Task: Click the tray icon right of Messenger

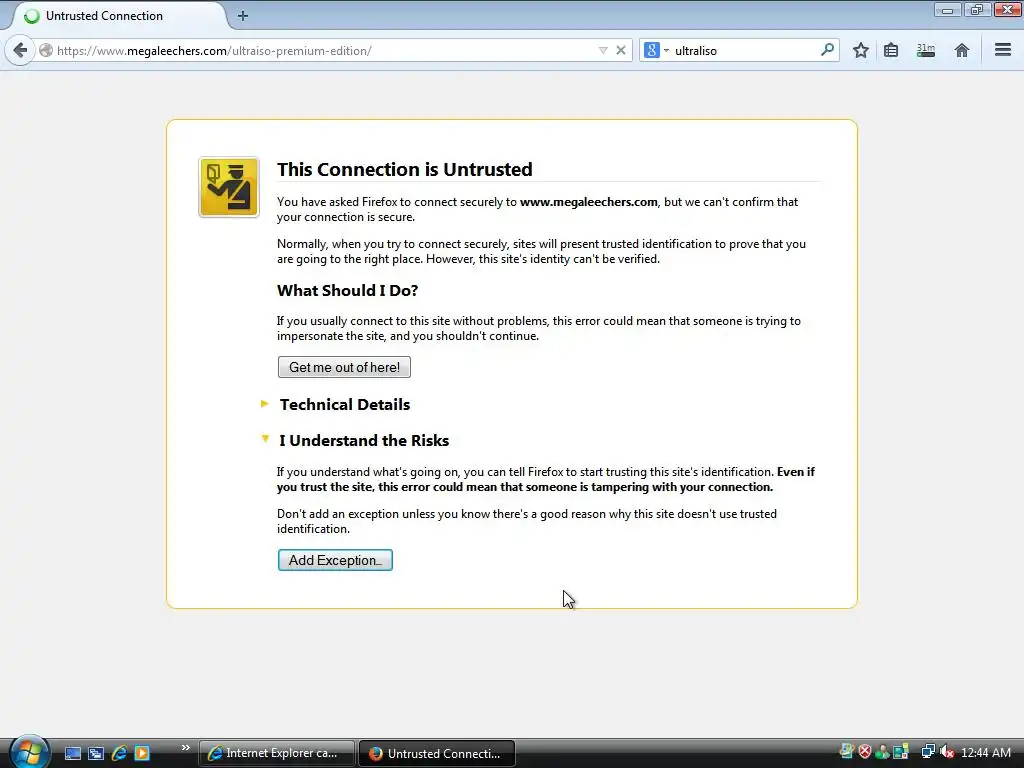Action: pos(901,752)
